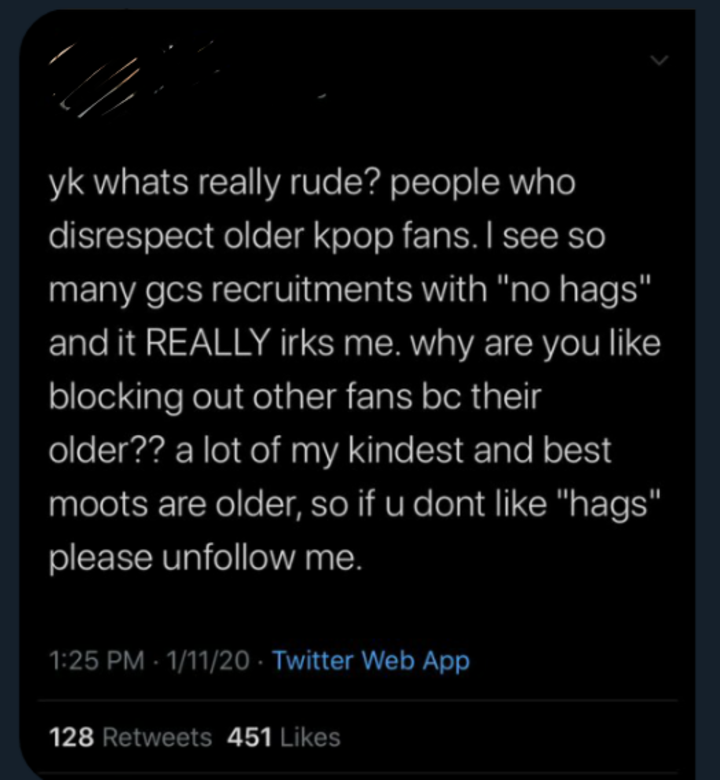Image resolution: width=720 pixels, height=780 pixels.
Task: View the 128 Retweets list
Action: [130, 737]
